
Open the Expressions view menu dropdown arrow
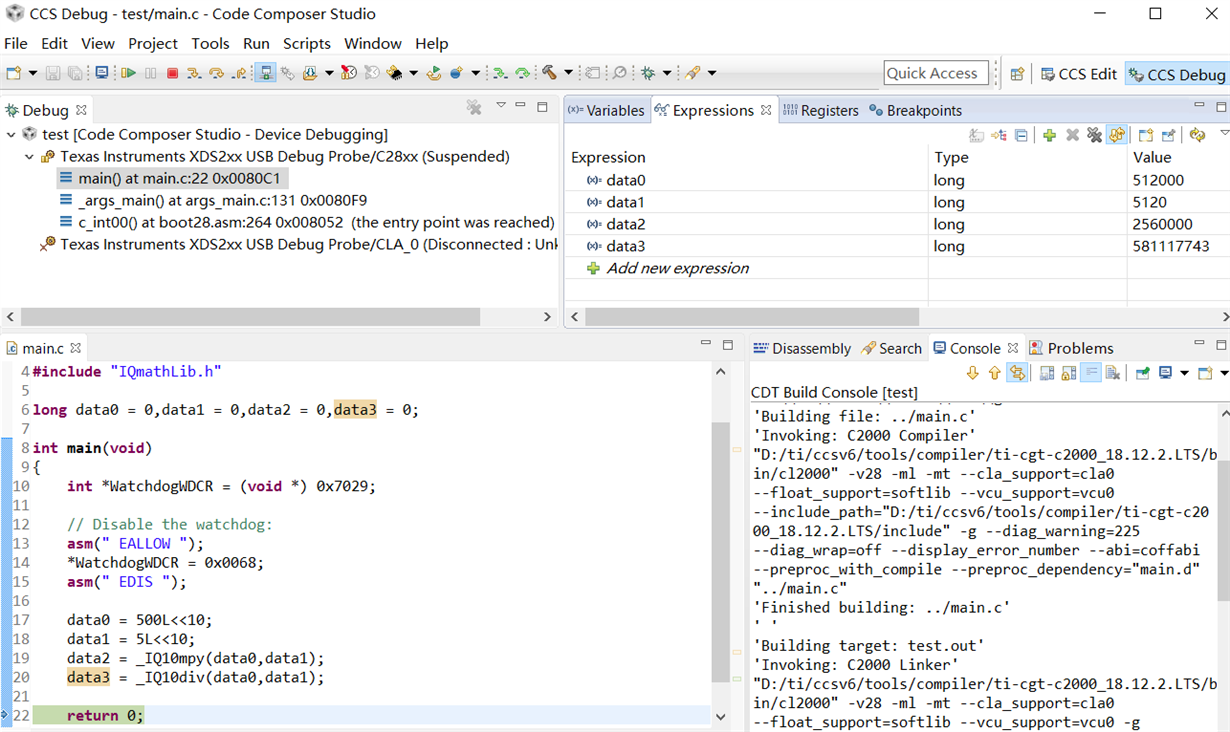1223,134
